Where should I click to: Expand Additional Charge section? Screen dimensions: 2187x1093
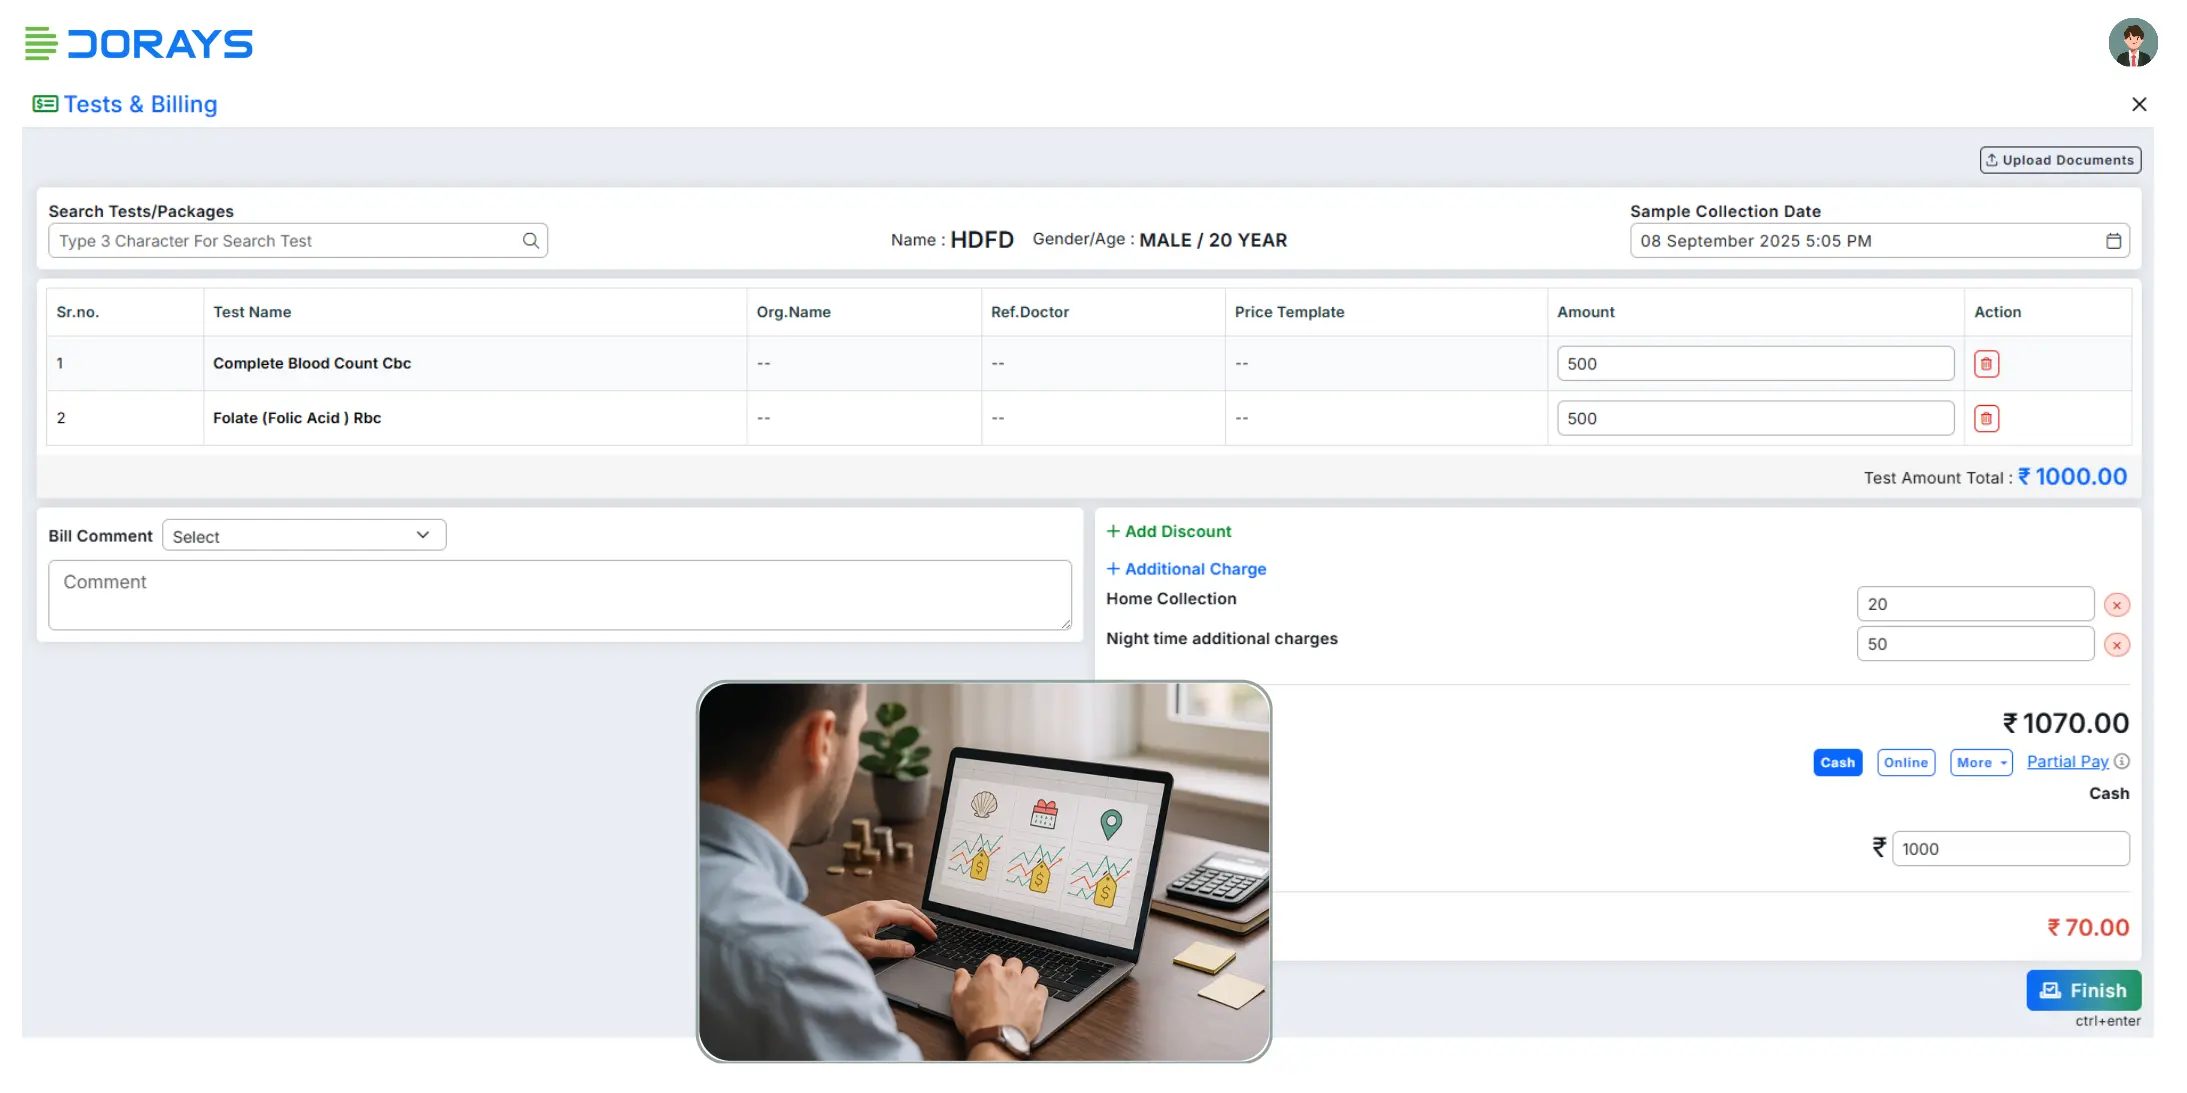[x=1186, y=569]
